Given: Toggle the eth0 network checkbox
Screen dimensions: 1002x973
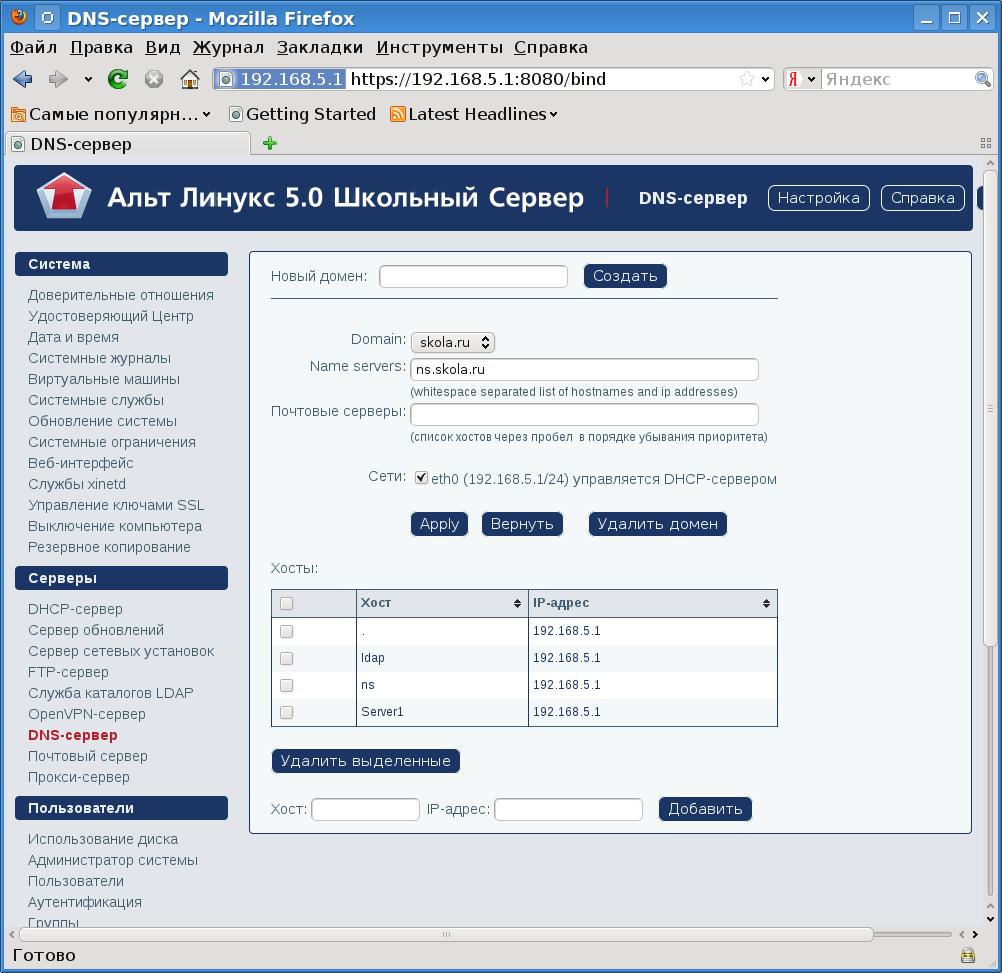Looking at the screenshot, I should [421, 478].
